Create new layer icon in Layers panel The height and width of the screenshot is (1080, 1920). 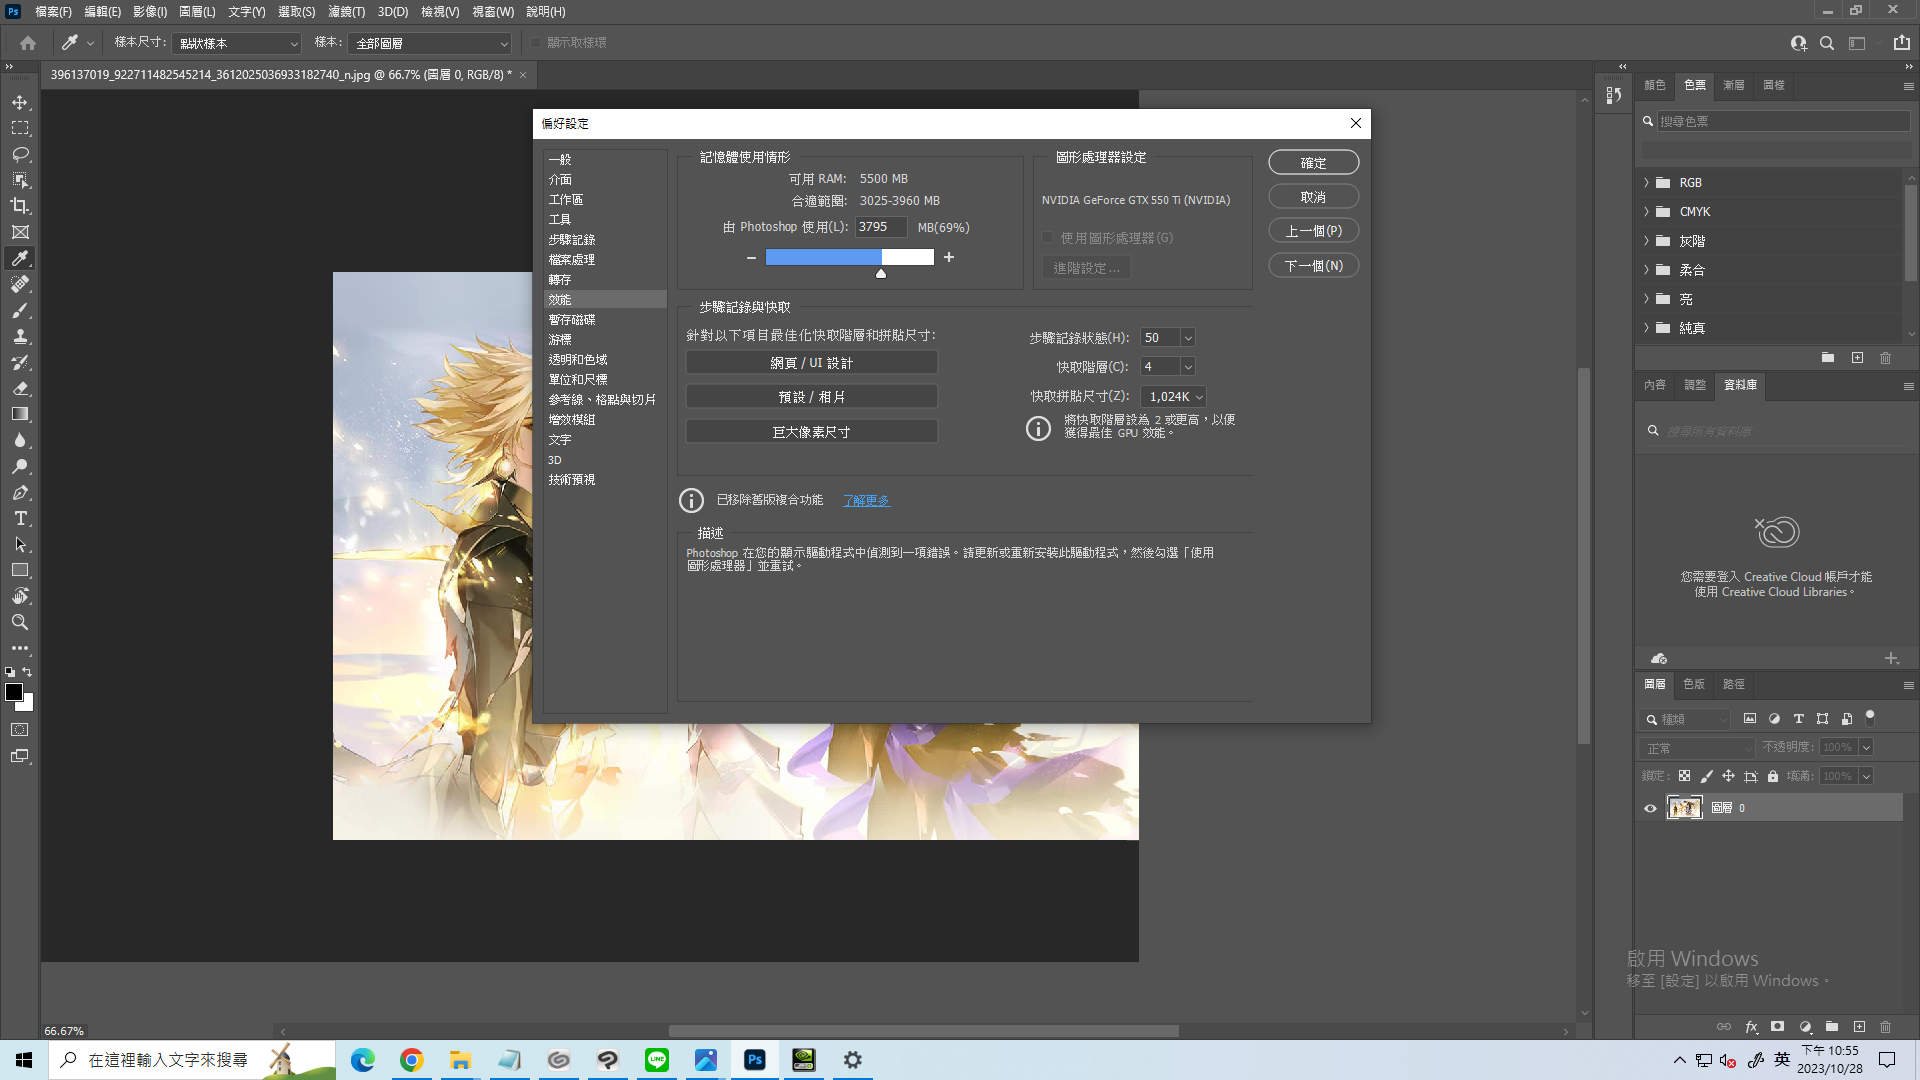click(x=1859, y=1027)
